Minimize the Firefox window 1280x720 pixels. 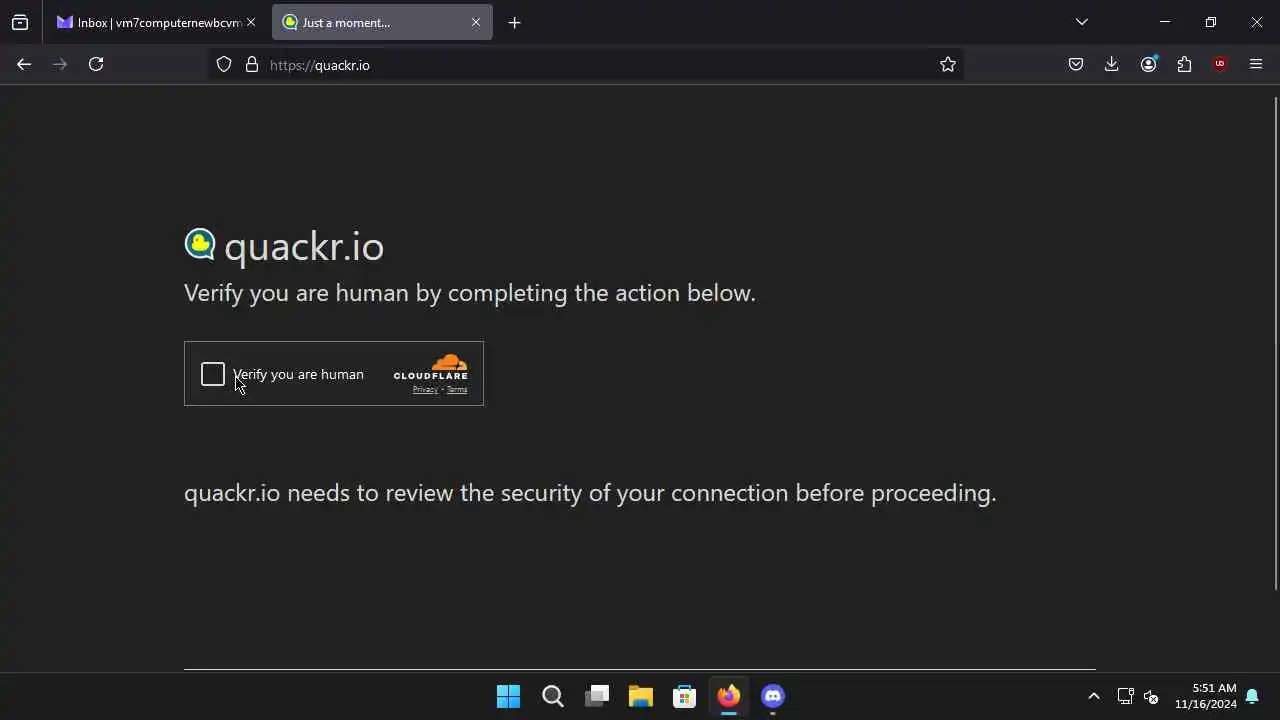(x=1164, y=22)
